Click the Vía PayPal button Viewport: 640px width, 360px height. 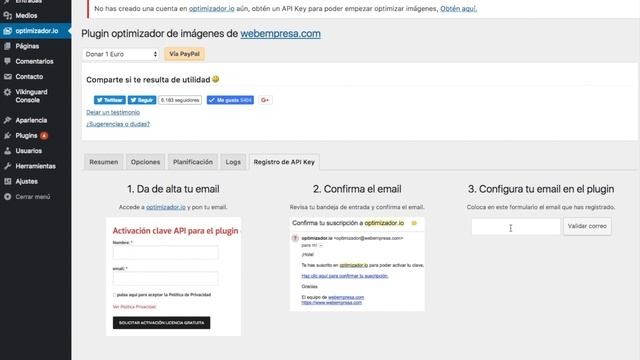[x=184, y=54]
